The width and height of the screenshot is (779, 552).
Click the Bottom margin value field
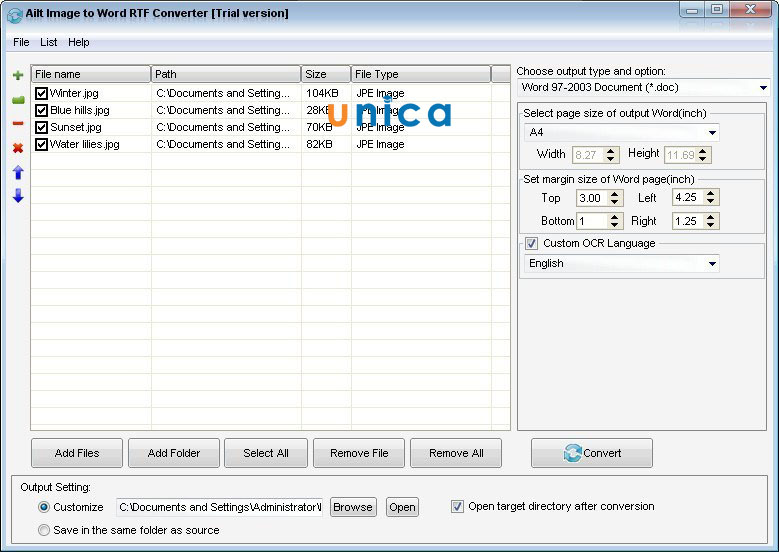[x=592, y=221]
